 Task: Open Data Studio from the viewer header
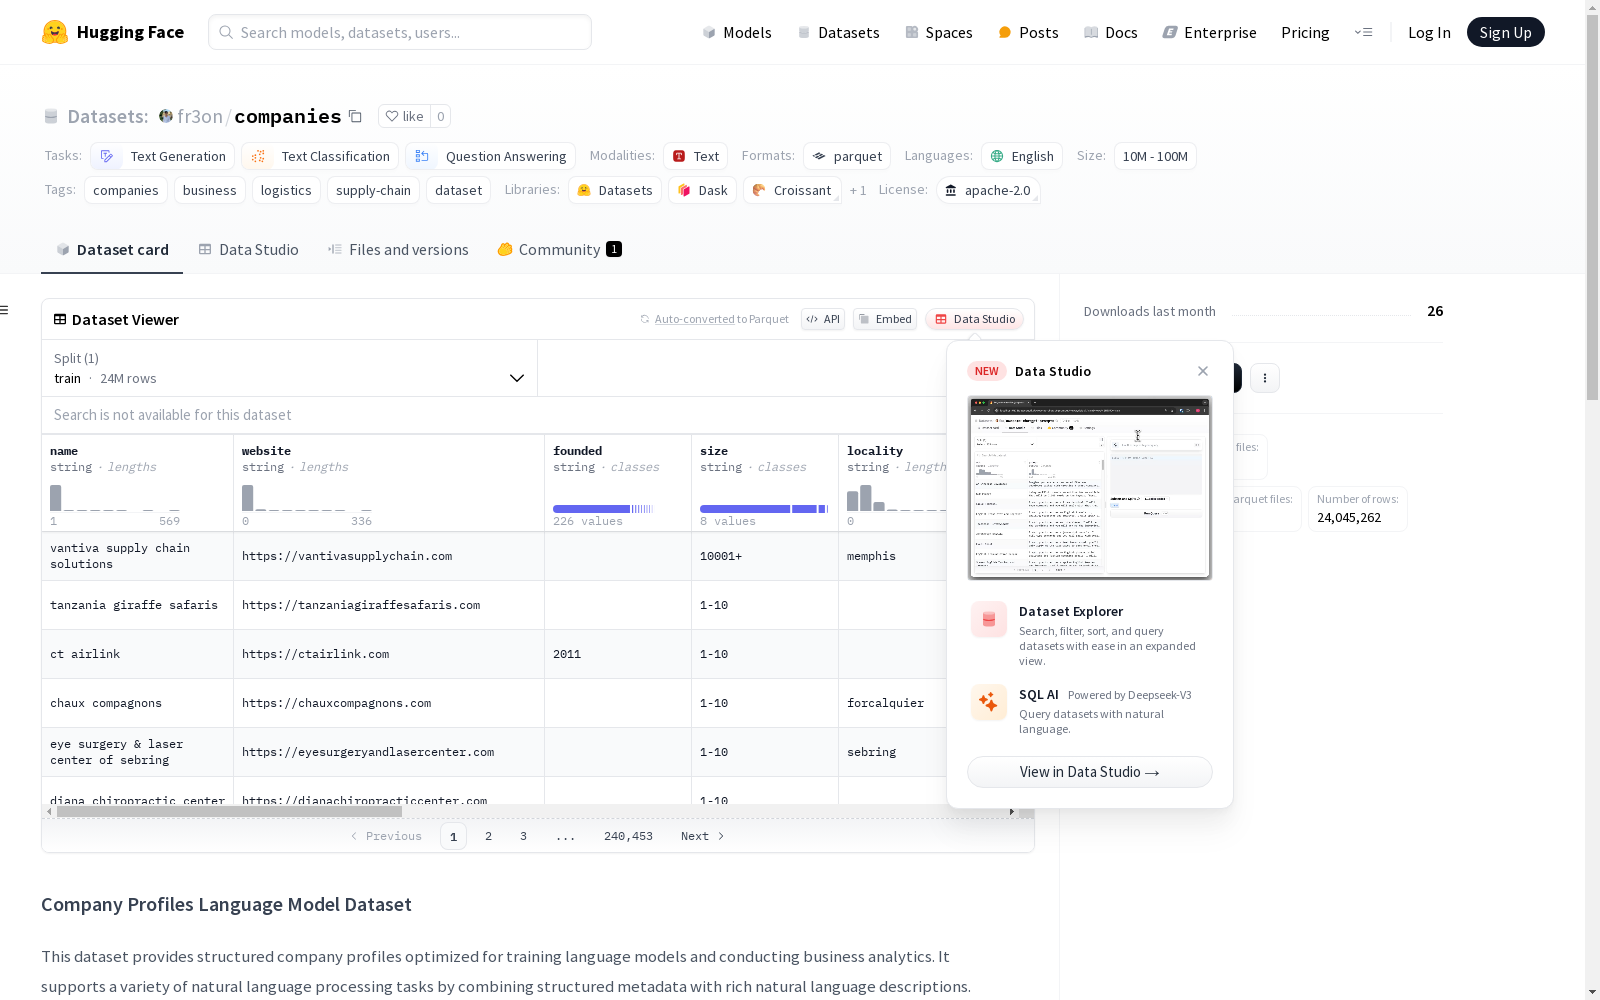(975, 319)
